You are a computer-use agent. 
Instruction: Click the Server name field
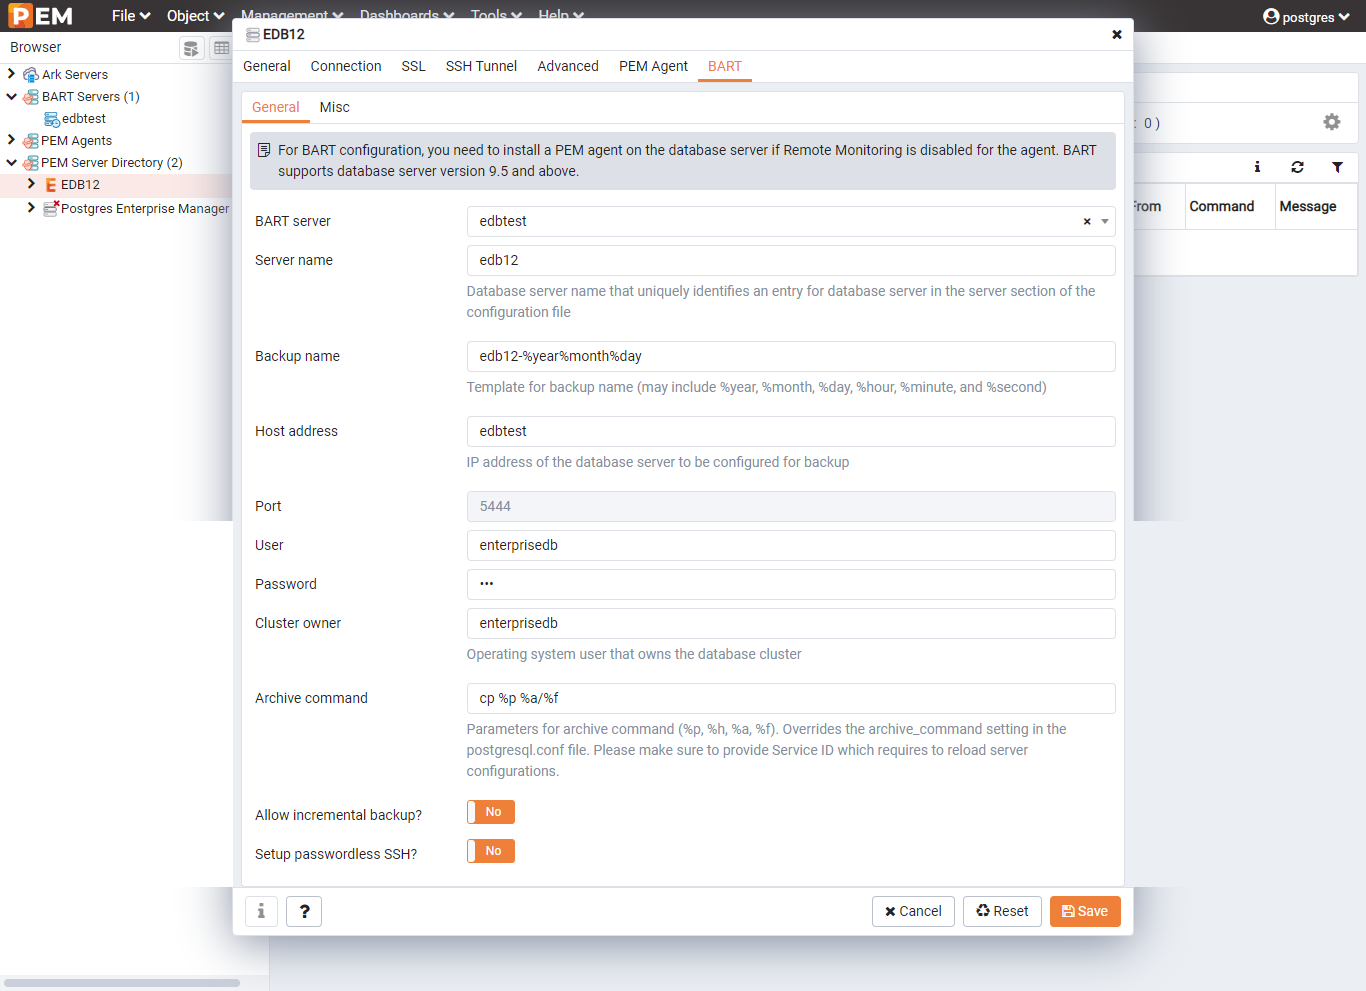[791, 260]
